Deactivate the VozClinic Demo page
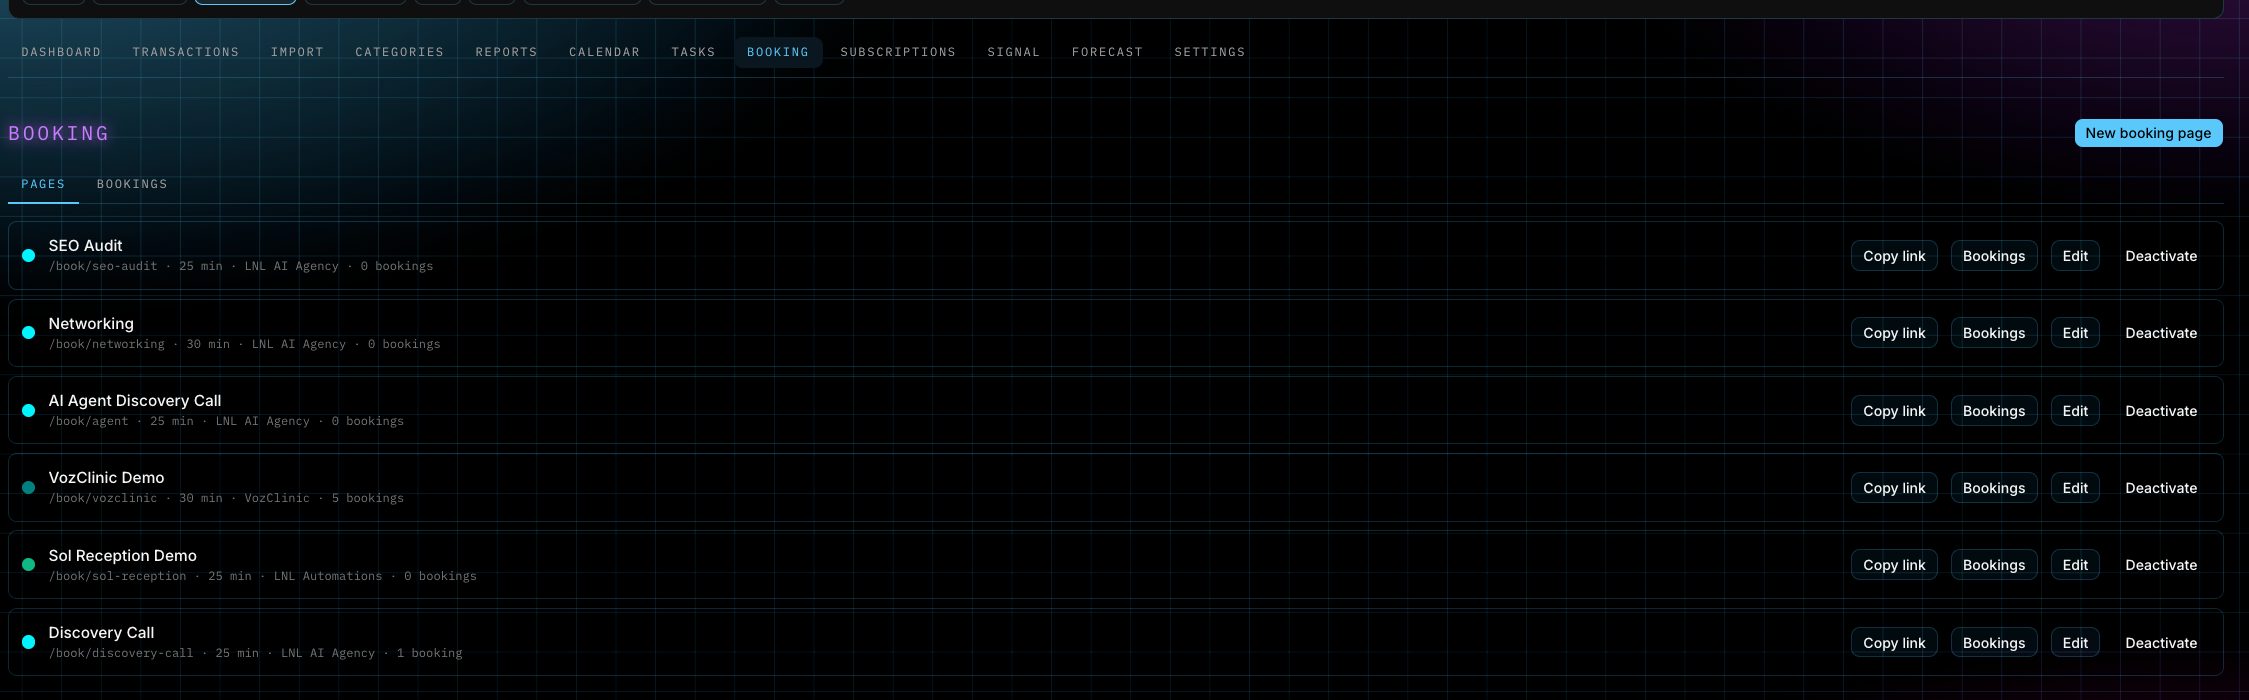The height and width of the screenshot is (700, 2249). pyautogui.click(x=2161, y=488)
